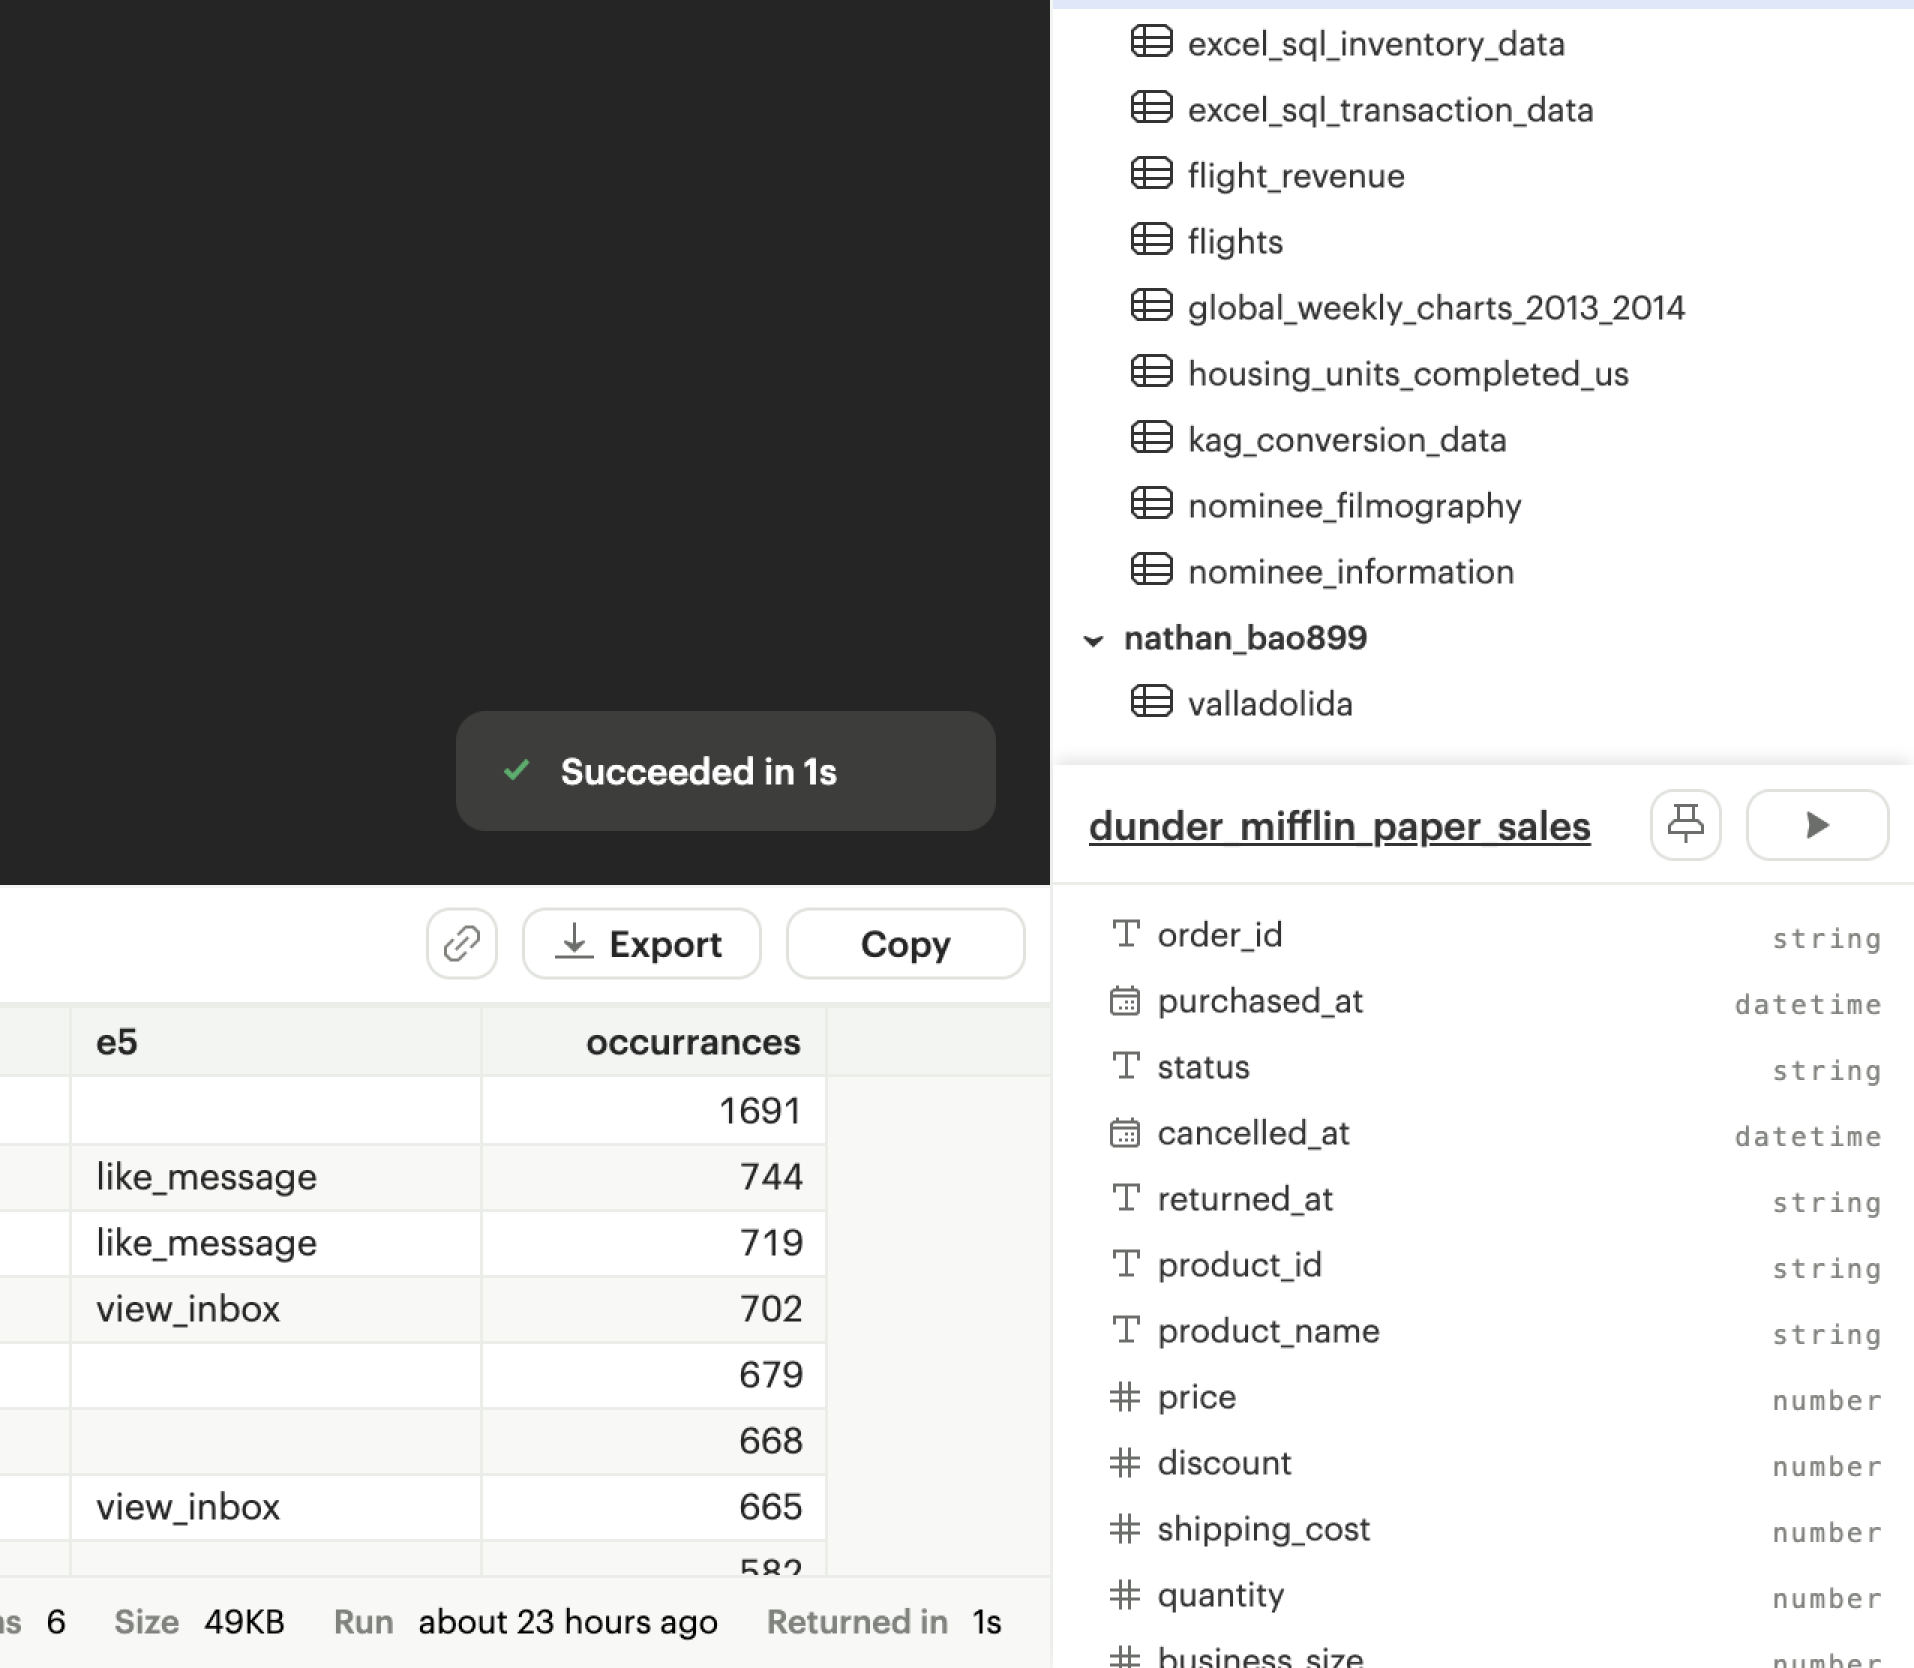Pin the dunder_mifflin_paper_sales table

1685,825
